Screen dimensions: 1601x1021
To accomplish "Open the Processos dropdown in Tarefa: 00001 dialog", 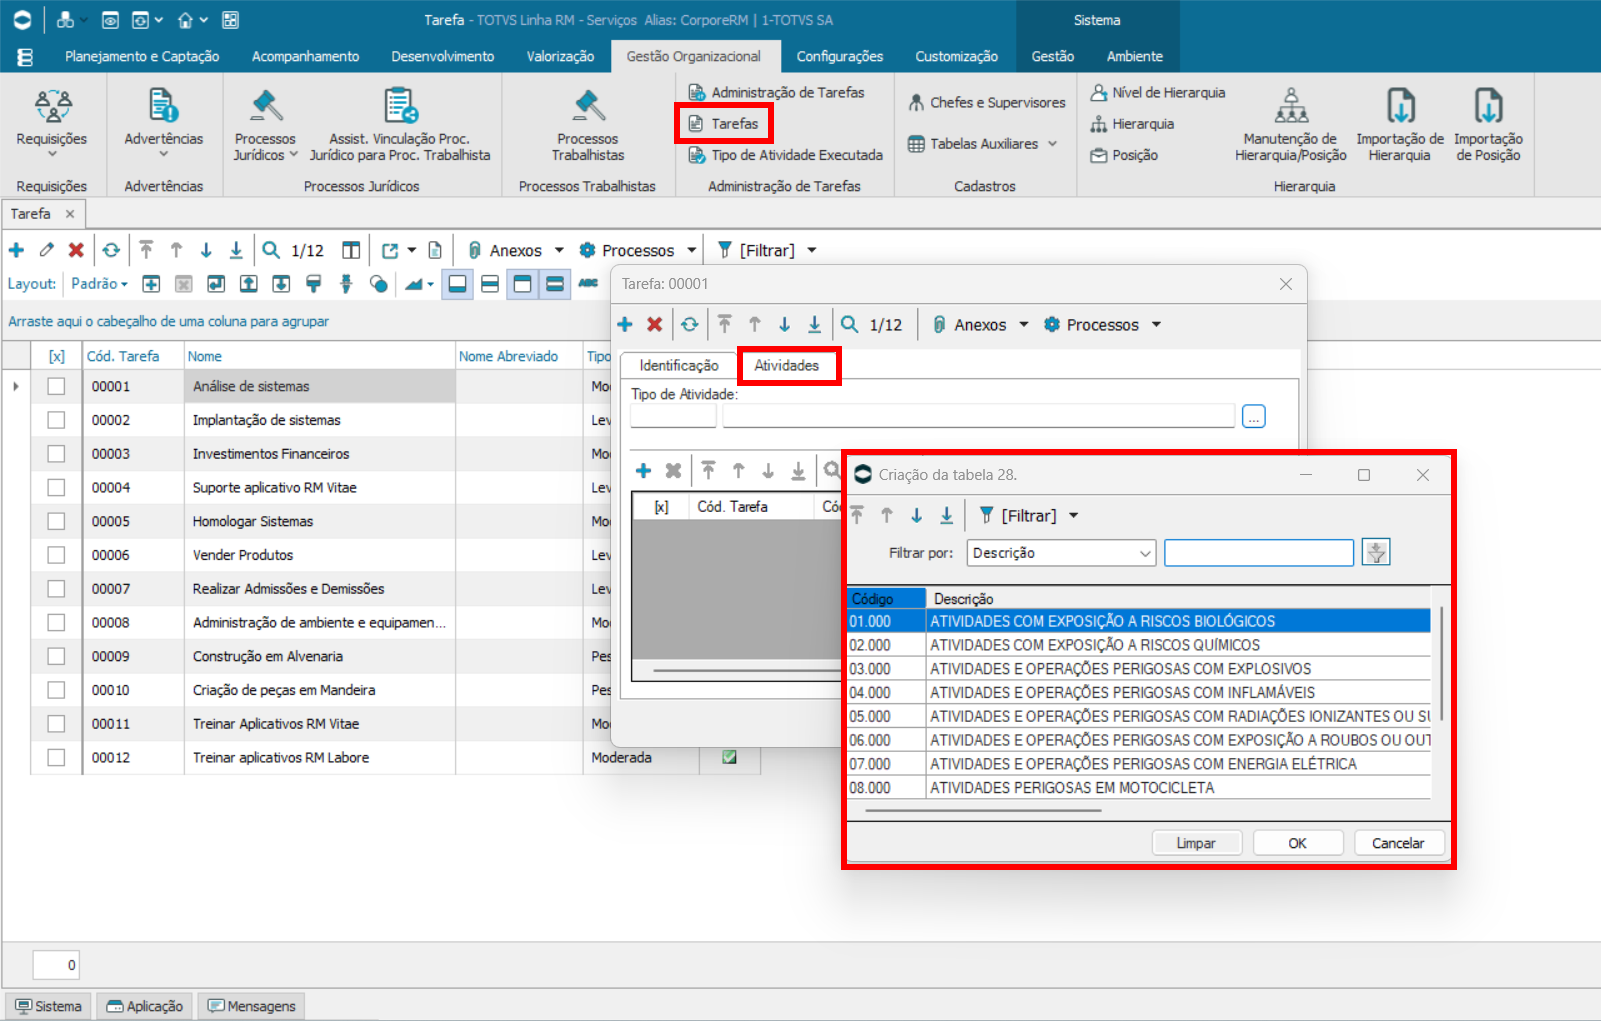I will 1157,324.
